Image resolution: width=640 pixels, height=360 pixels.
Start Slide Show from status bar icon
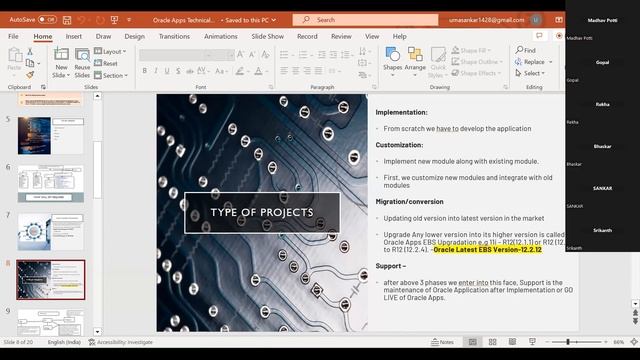click(x=532, y=342)
